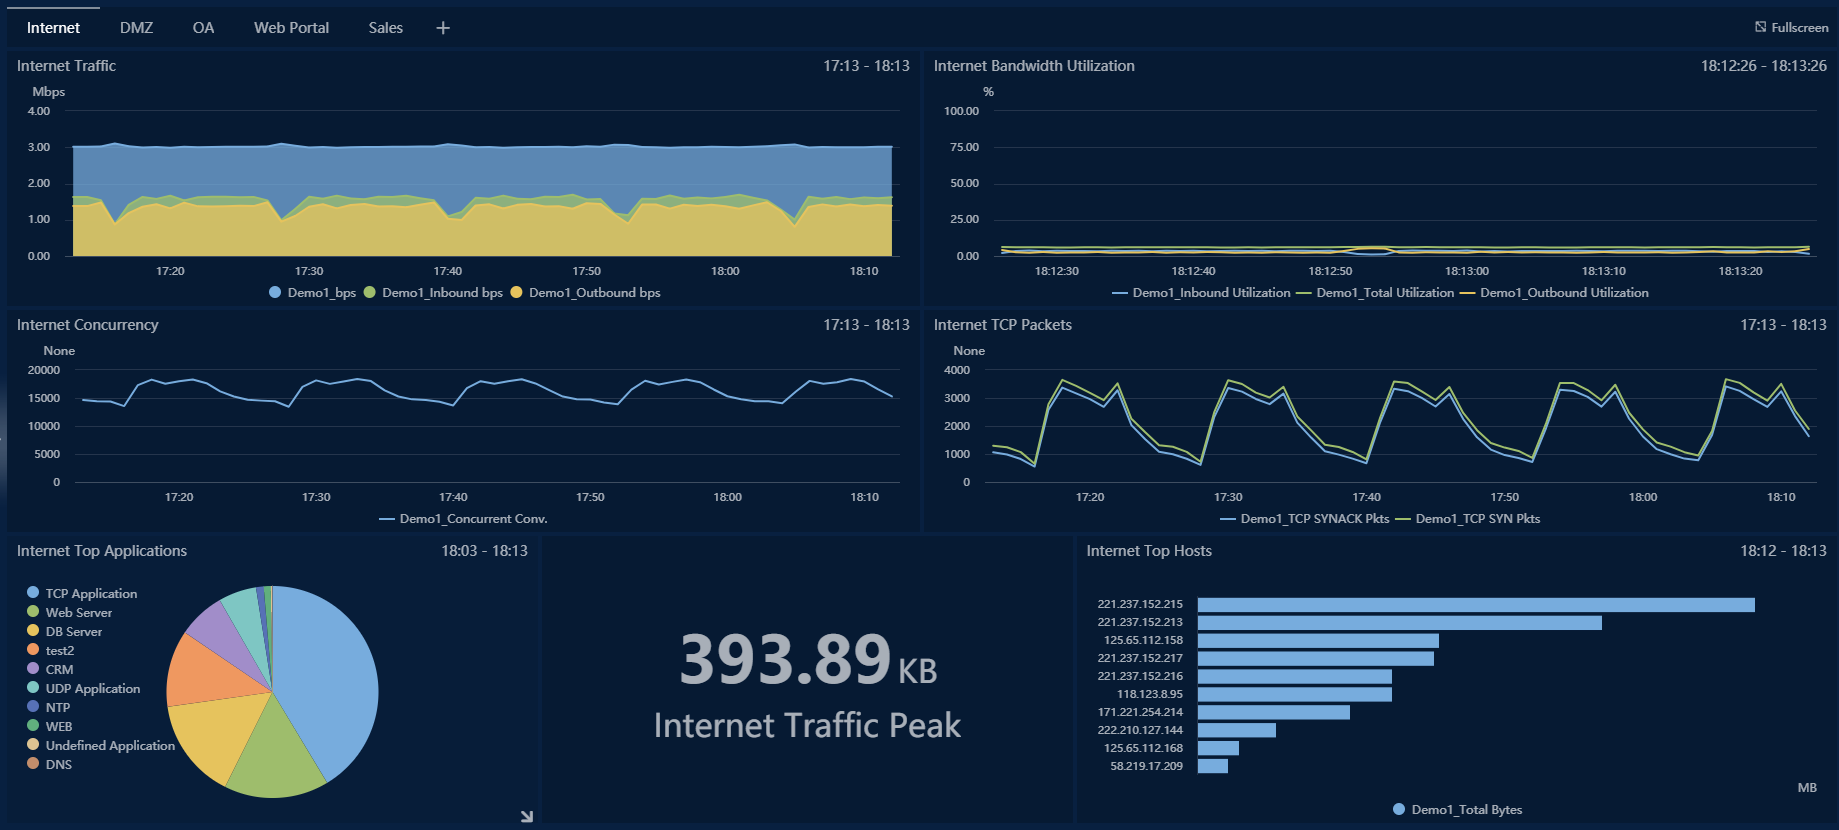Toggle Demo1_Outbound Utilization legend

point(1554,293)
